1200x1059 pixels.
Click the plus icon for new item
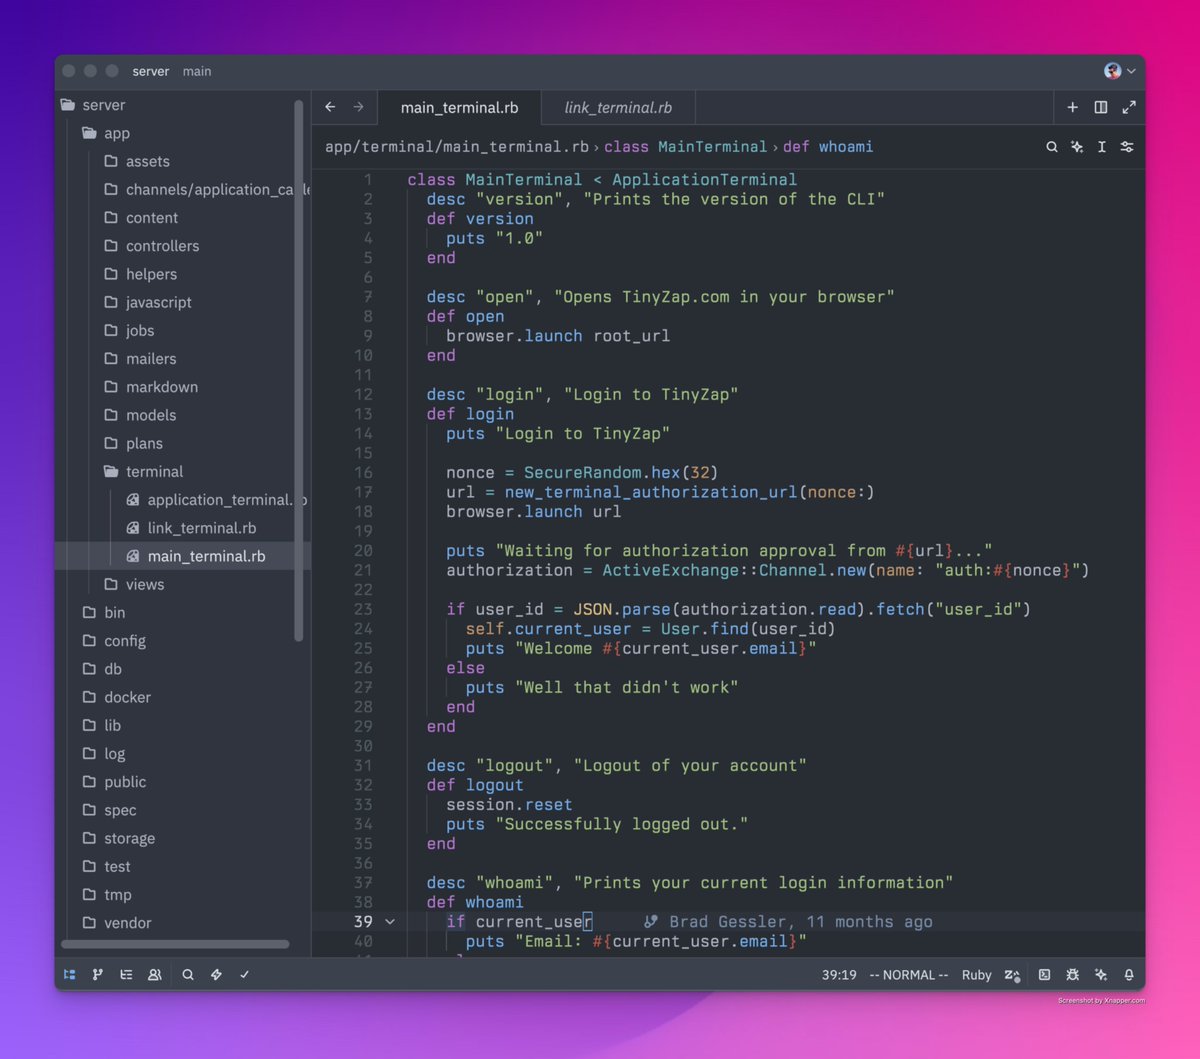[x=1072, y=107]
